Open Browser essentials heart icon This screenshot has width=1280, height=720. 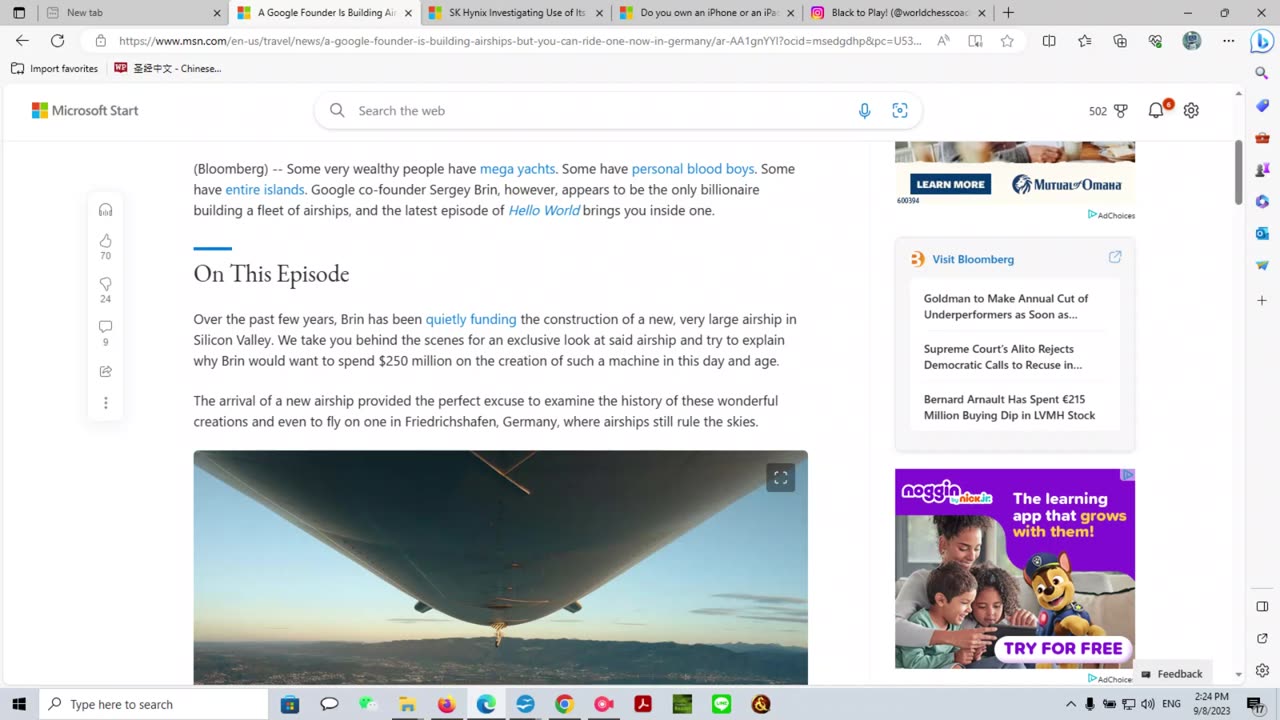click(1155, 41)
